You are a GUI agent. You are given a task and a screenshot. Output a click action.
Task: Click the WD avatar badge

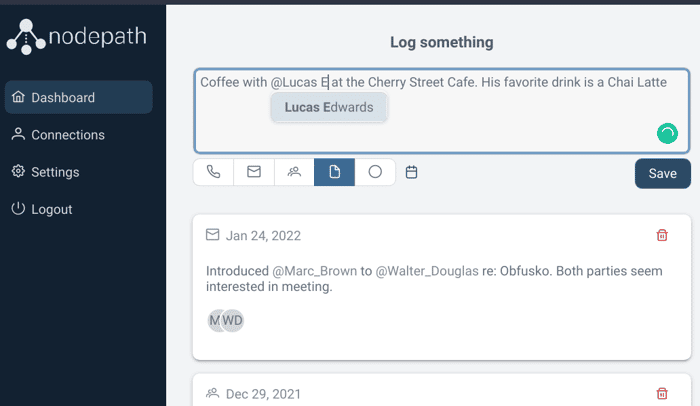point(233,320)
